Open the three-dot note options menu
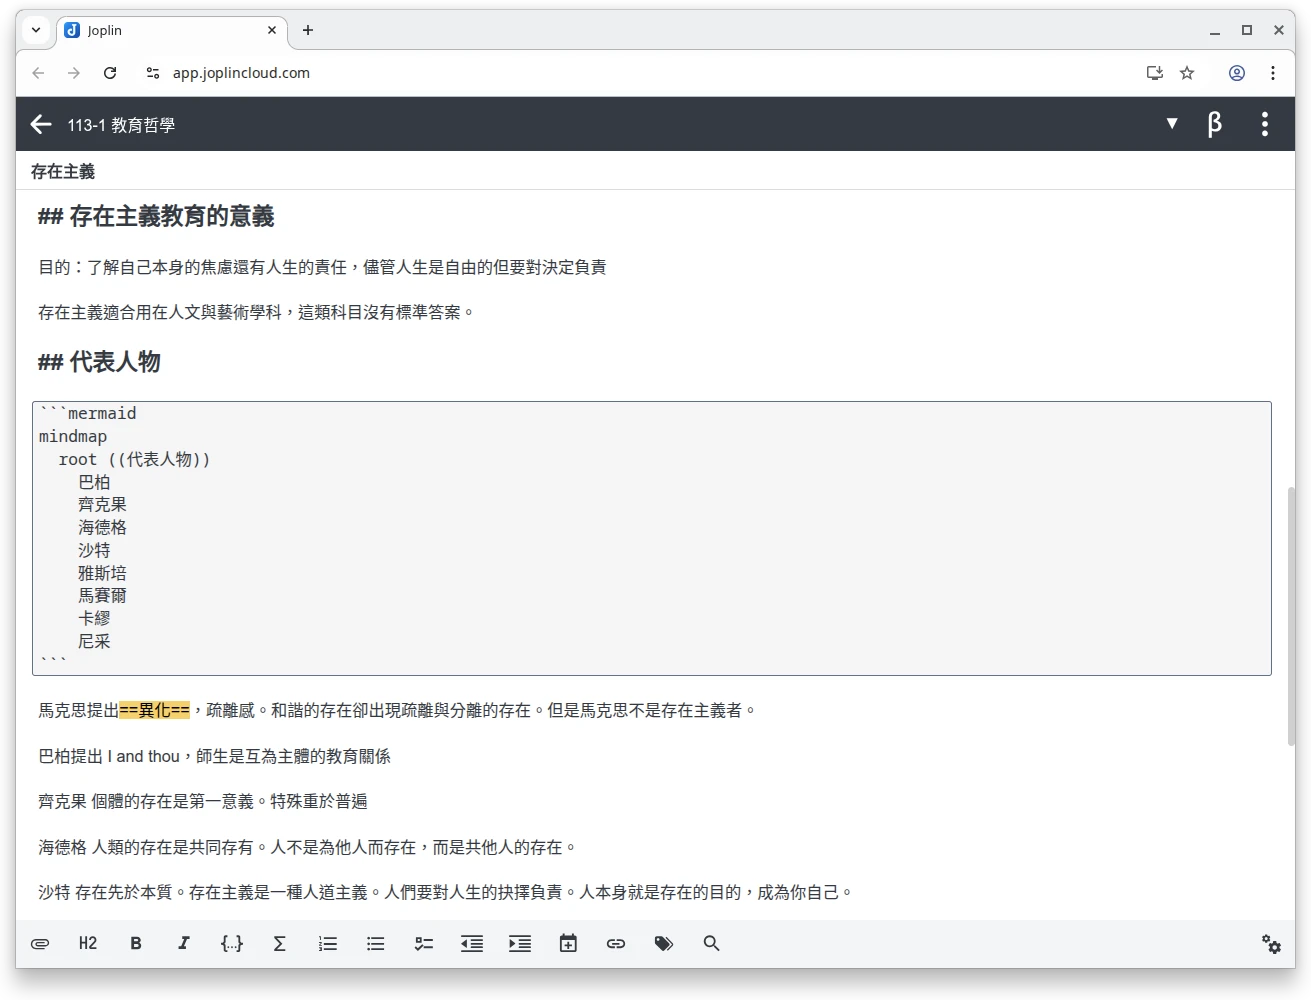The image size is (1311, 1000). (1265, 124)
